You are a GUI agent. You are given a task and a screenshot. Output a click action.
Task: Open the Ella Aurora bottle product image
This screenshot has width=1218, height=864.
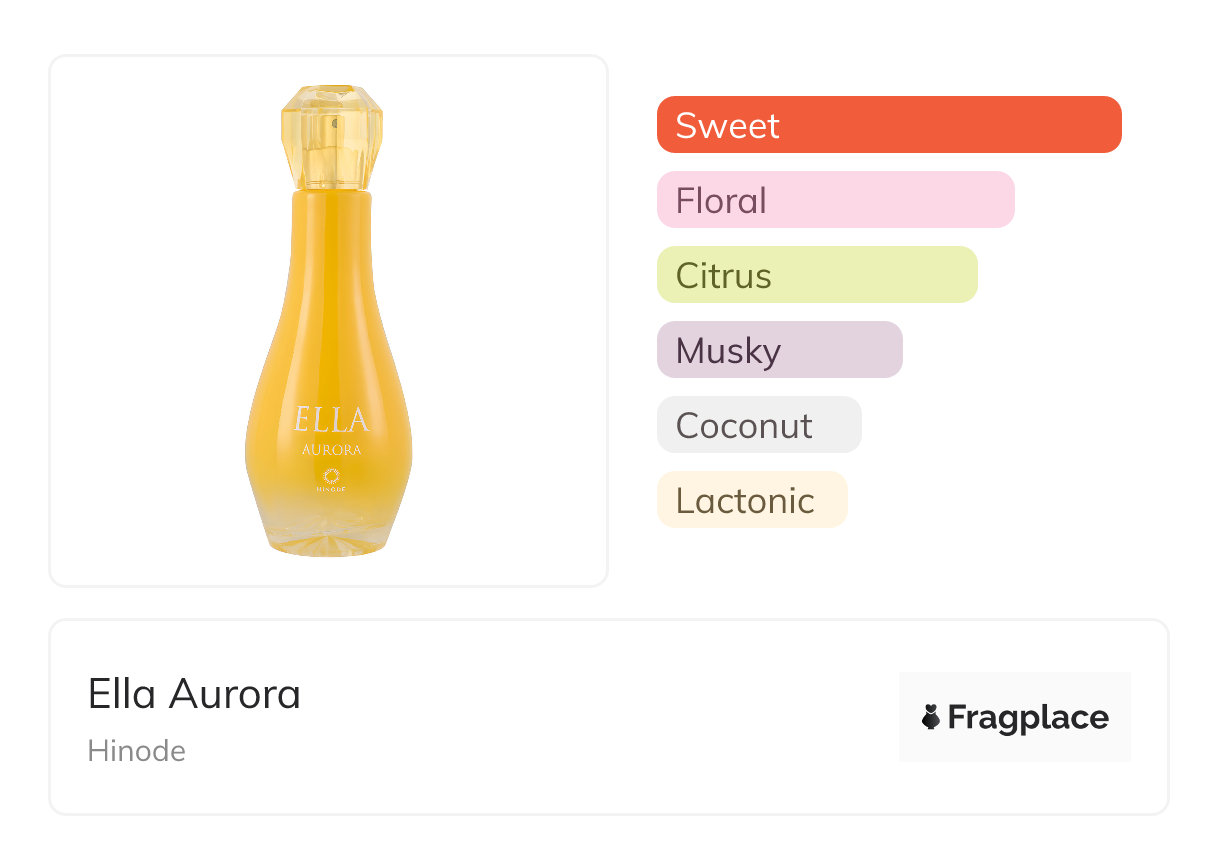329,330
